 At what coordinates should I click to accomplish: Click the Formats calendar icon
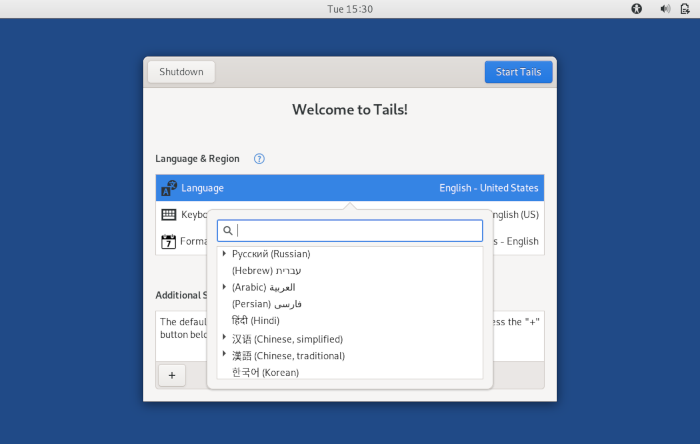[x=169, y=241]
